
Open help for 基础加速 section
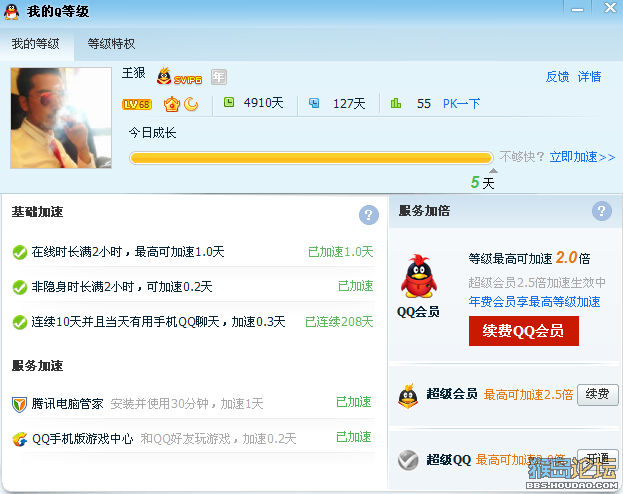(x=369, y=215)
